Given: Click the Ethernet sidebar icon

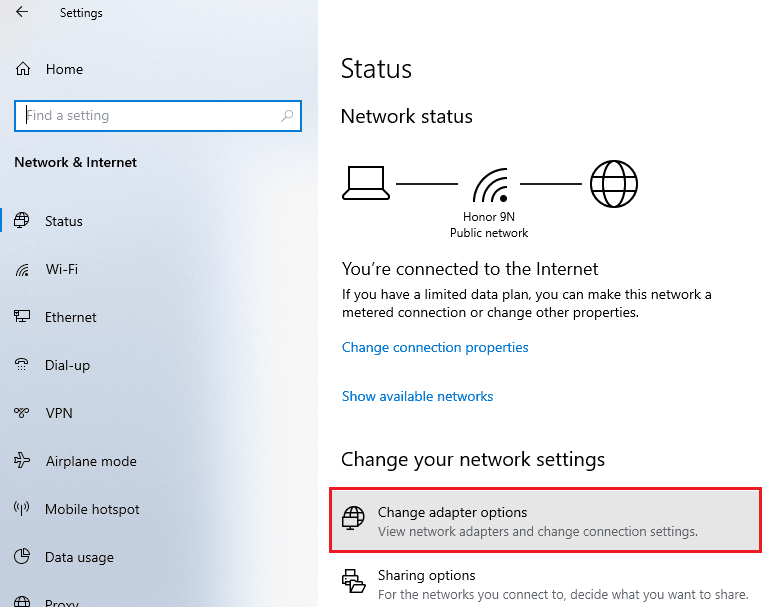Looking at the screenshot, I should 23,317.
